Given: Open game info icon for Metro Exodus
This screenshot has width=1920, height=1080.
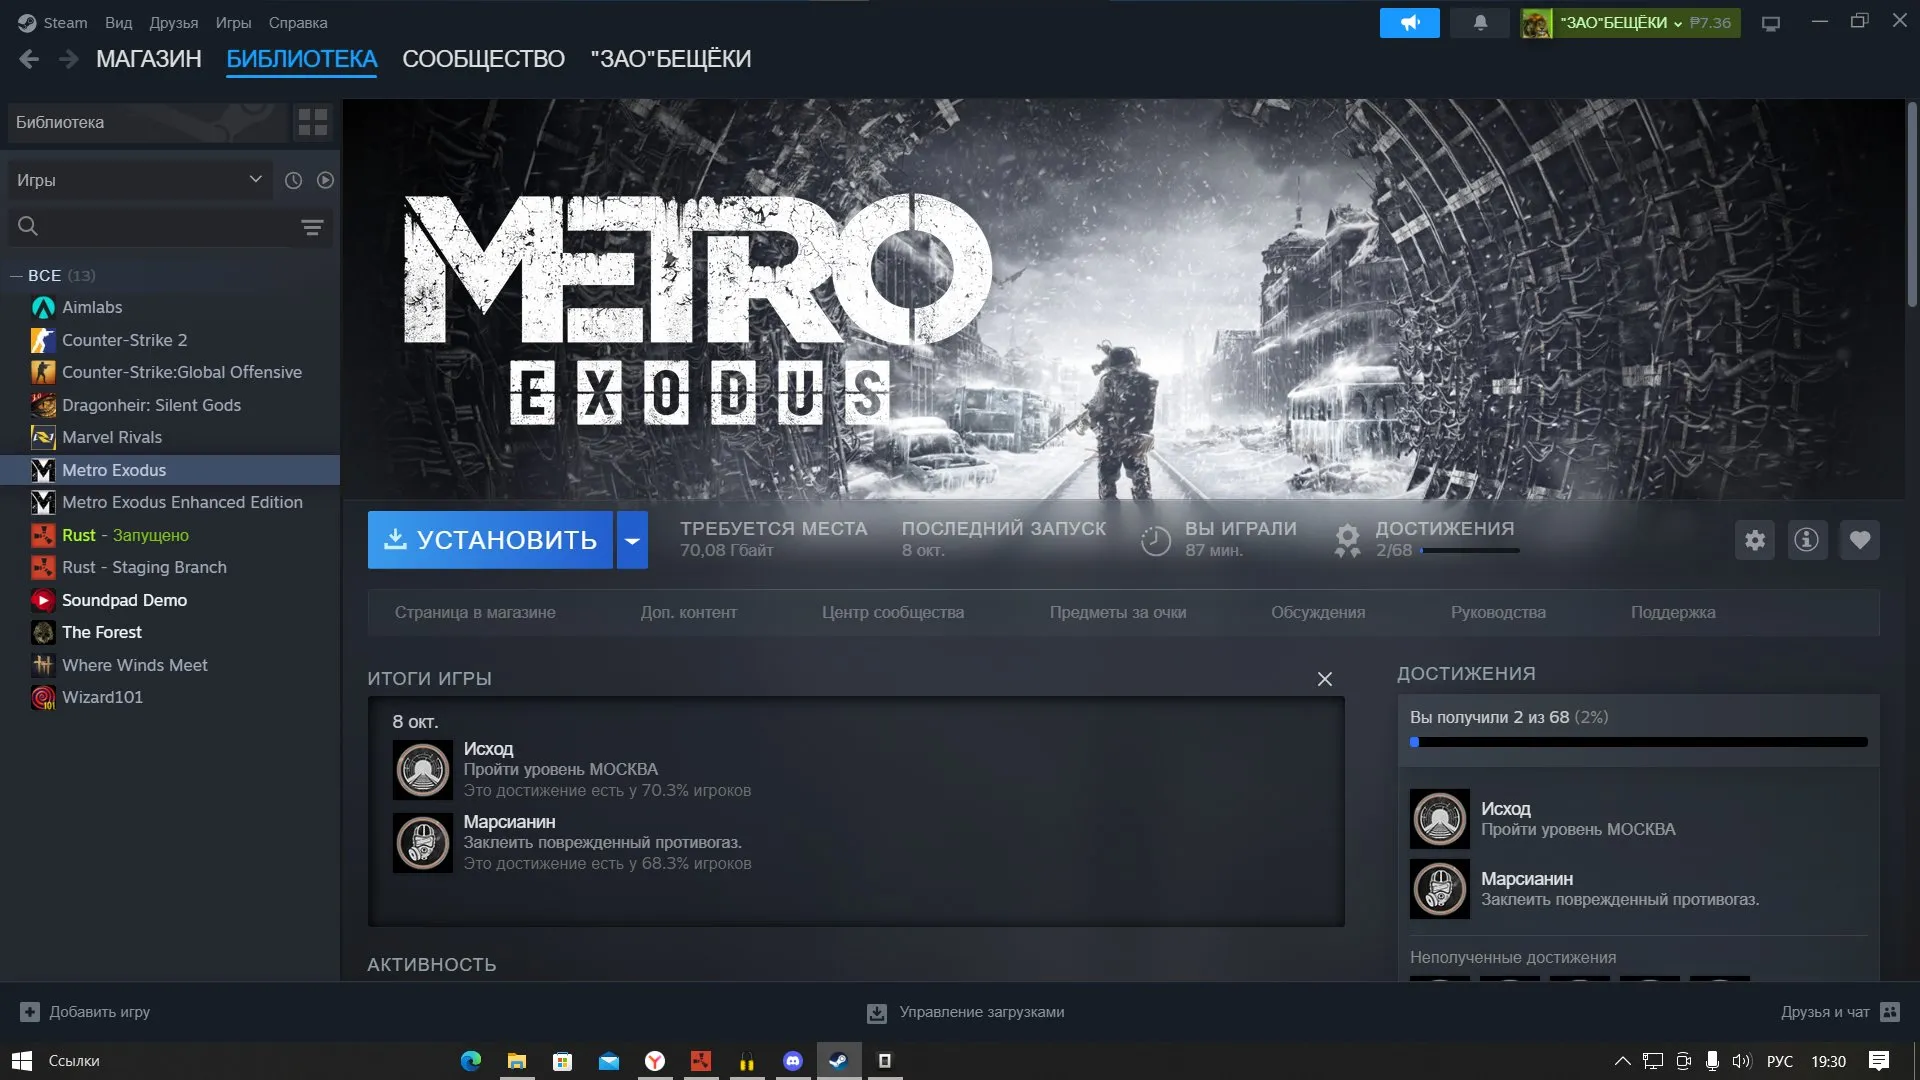Looking at the screenshot, I should [1807, 540].
